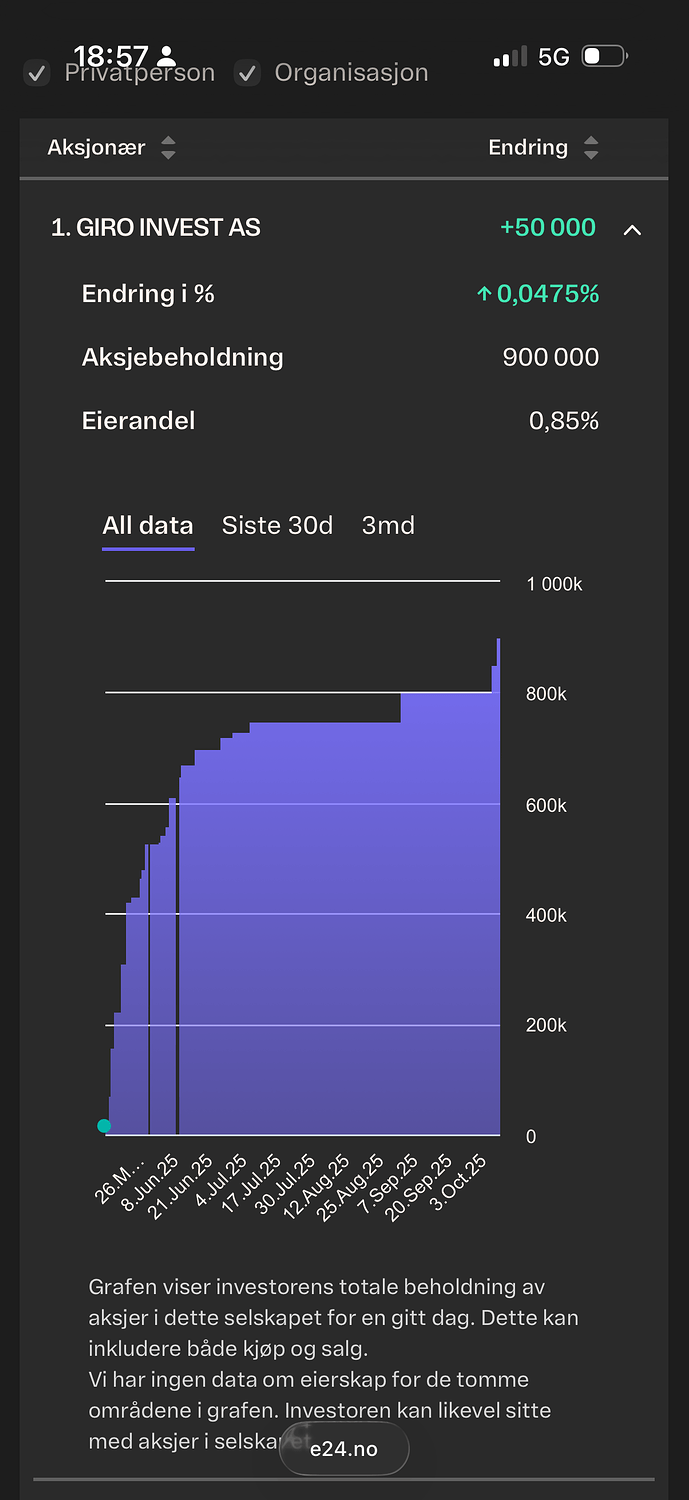Click the Endring column header text
This screenshot has width=689, height=1500.
(x=527, y=148)
